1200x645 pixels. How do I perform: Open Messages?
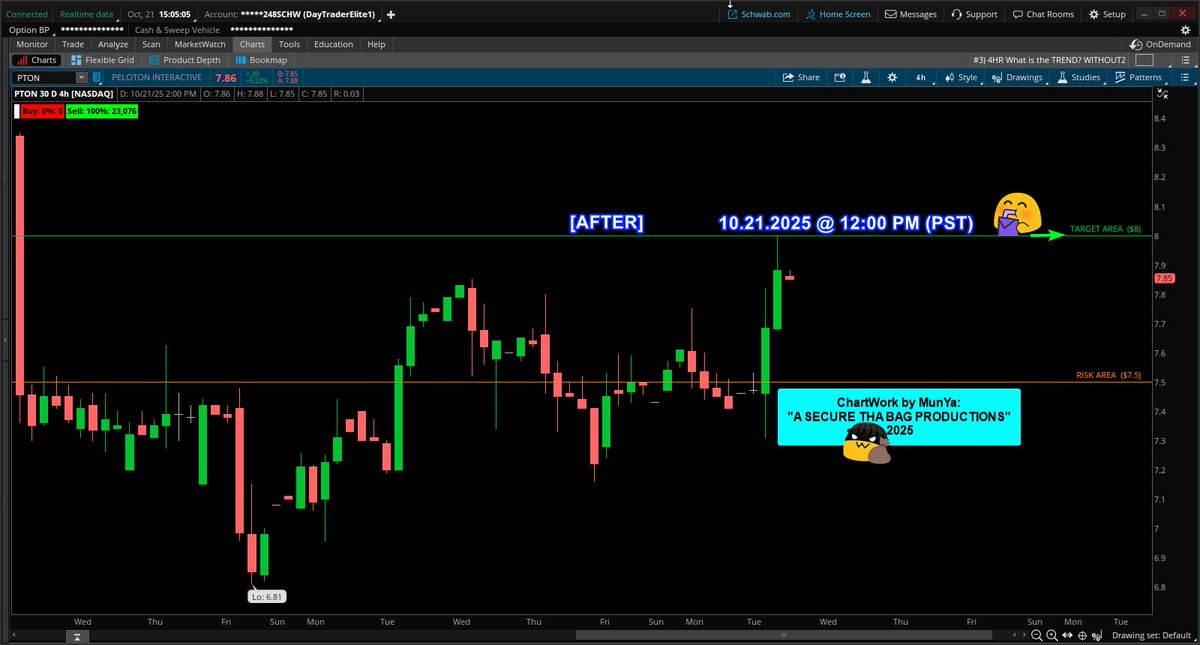pyautogui.click(x=910, y=14)
